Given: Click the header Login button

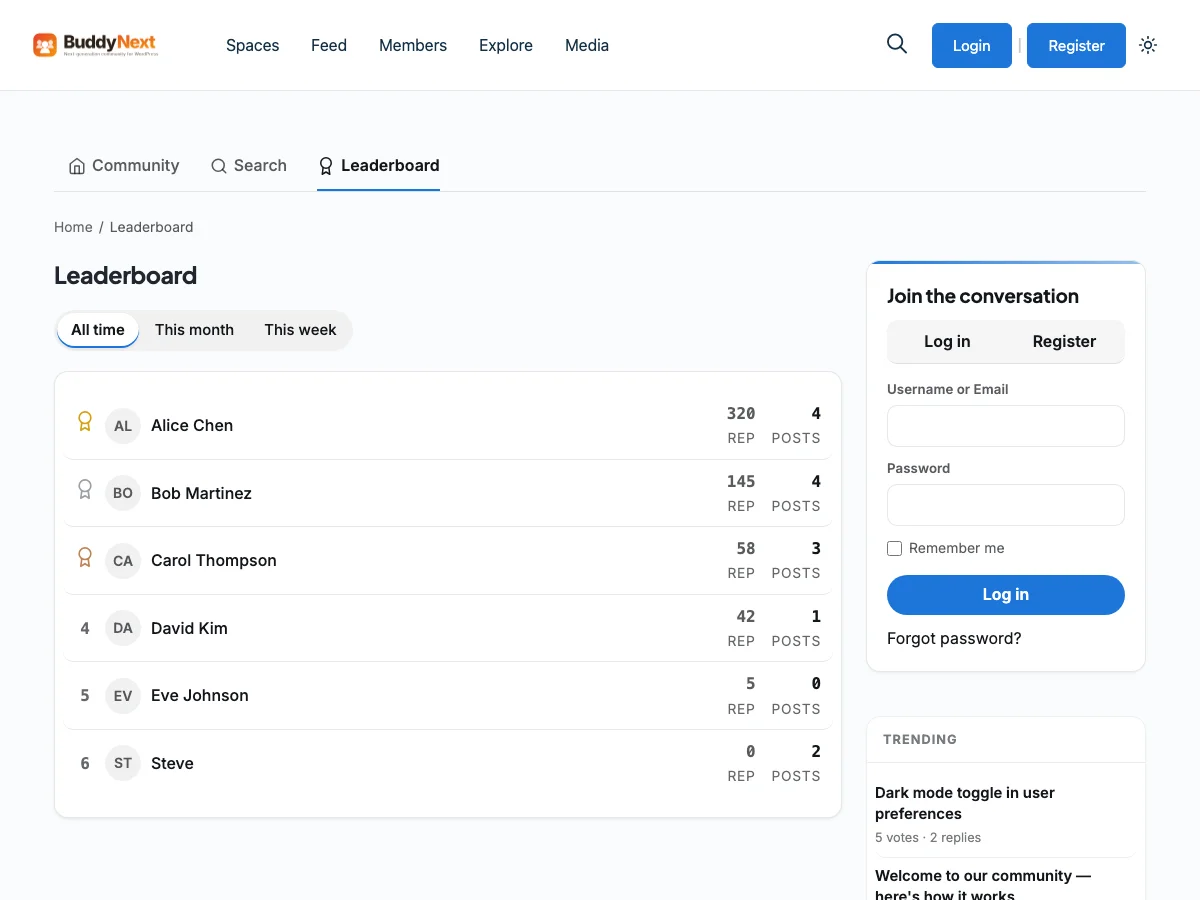Looking at the screenshot, I should [x=972, y=45].
